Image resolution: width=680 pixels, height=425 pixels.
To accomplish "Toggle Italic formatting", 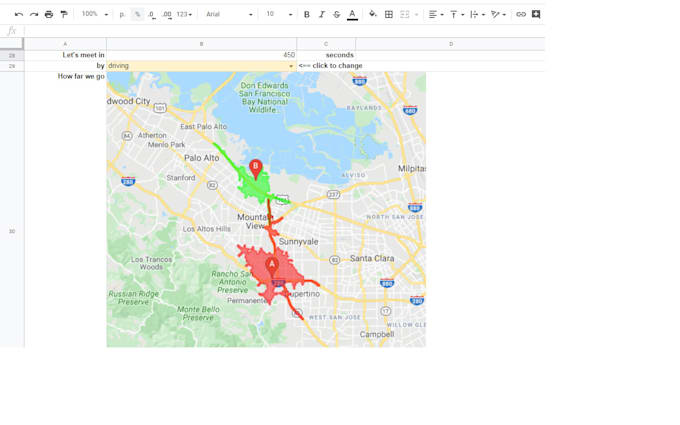I will tap(322, 14).
